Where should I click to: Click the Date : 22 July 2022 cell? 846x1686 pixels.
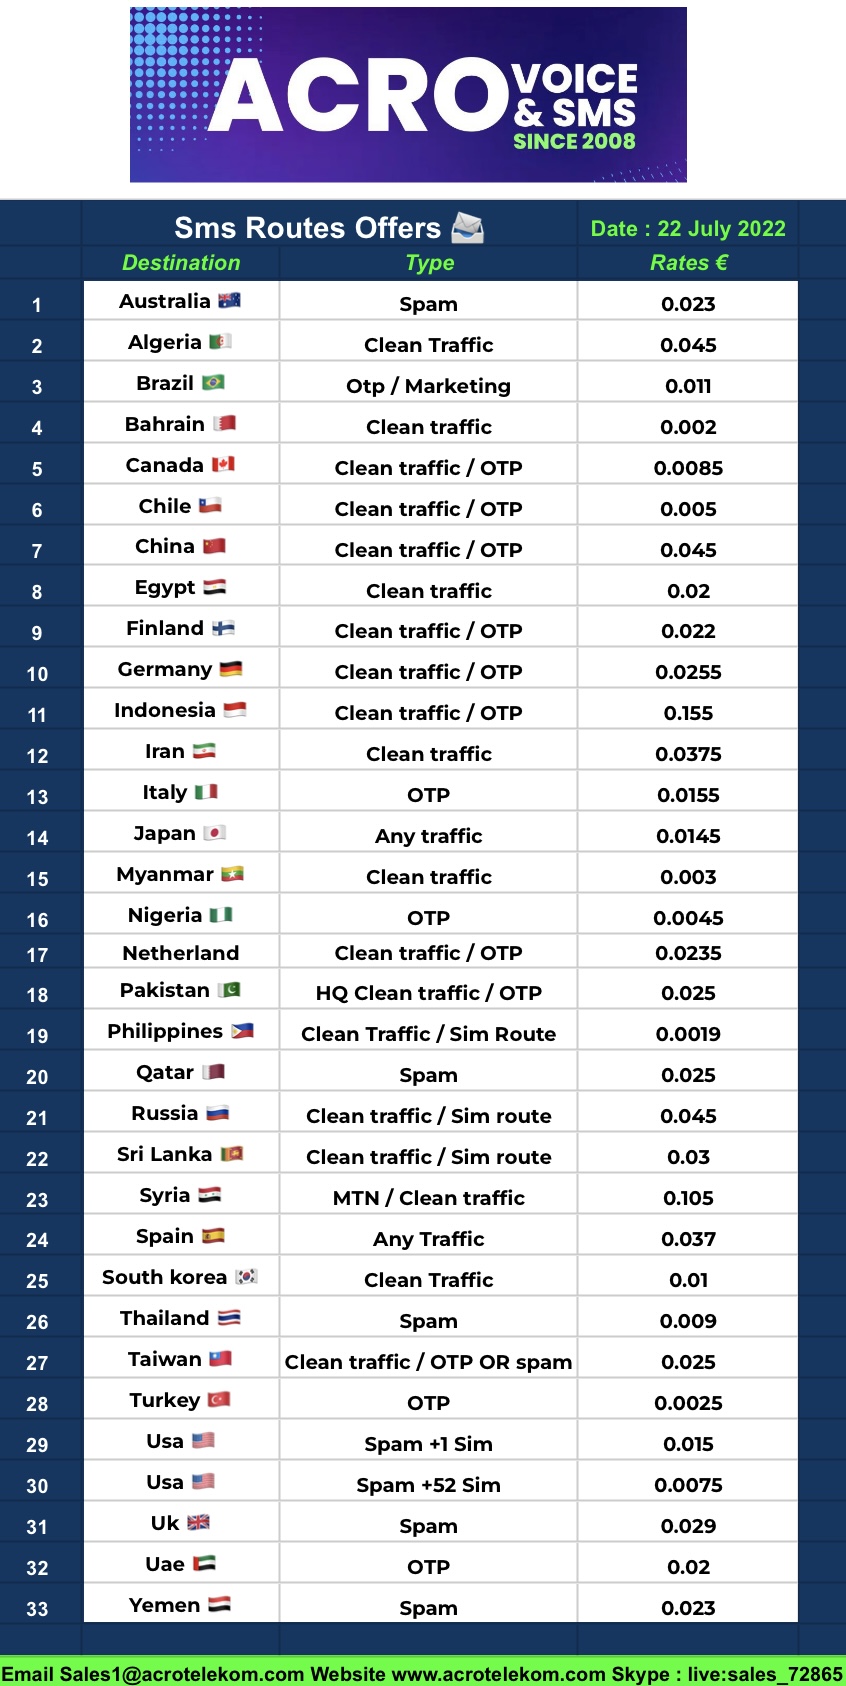tap(688, 229)
